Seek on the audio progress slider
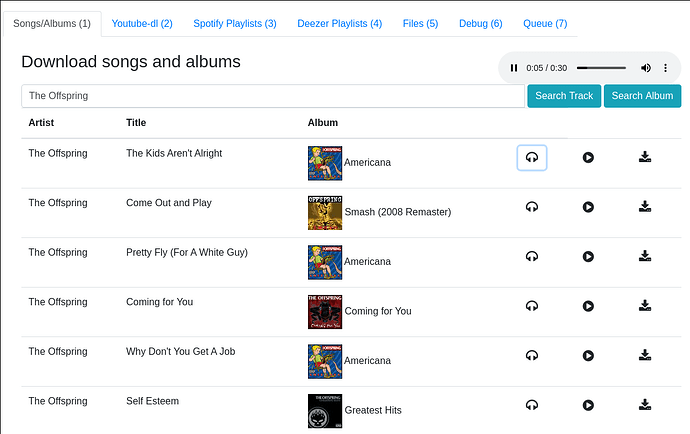The width and height of the screenshot is (690, 434). (601, 68)
